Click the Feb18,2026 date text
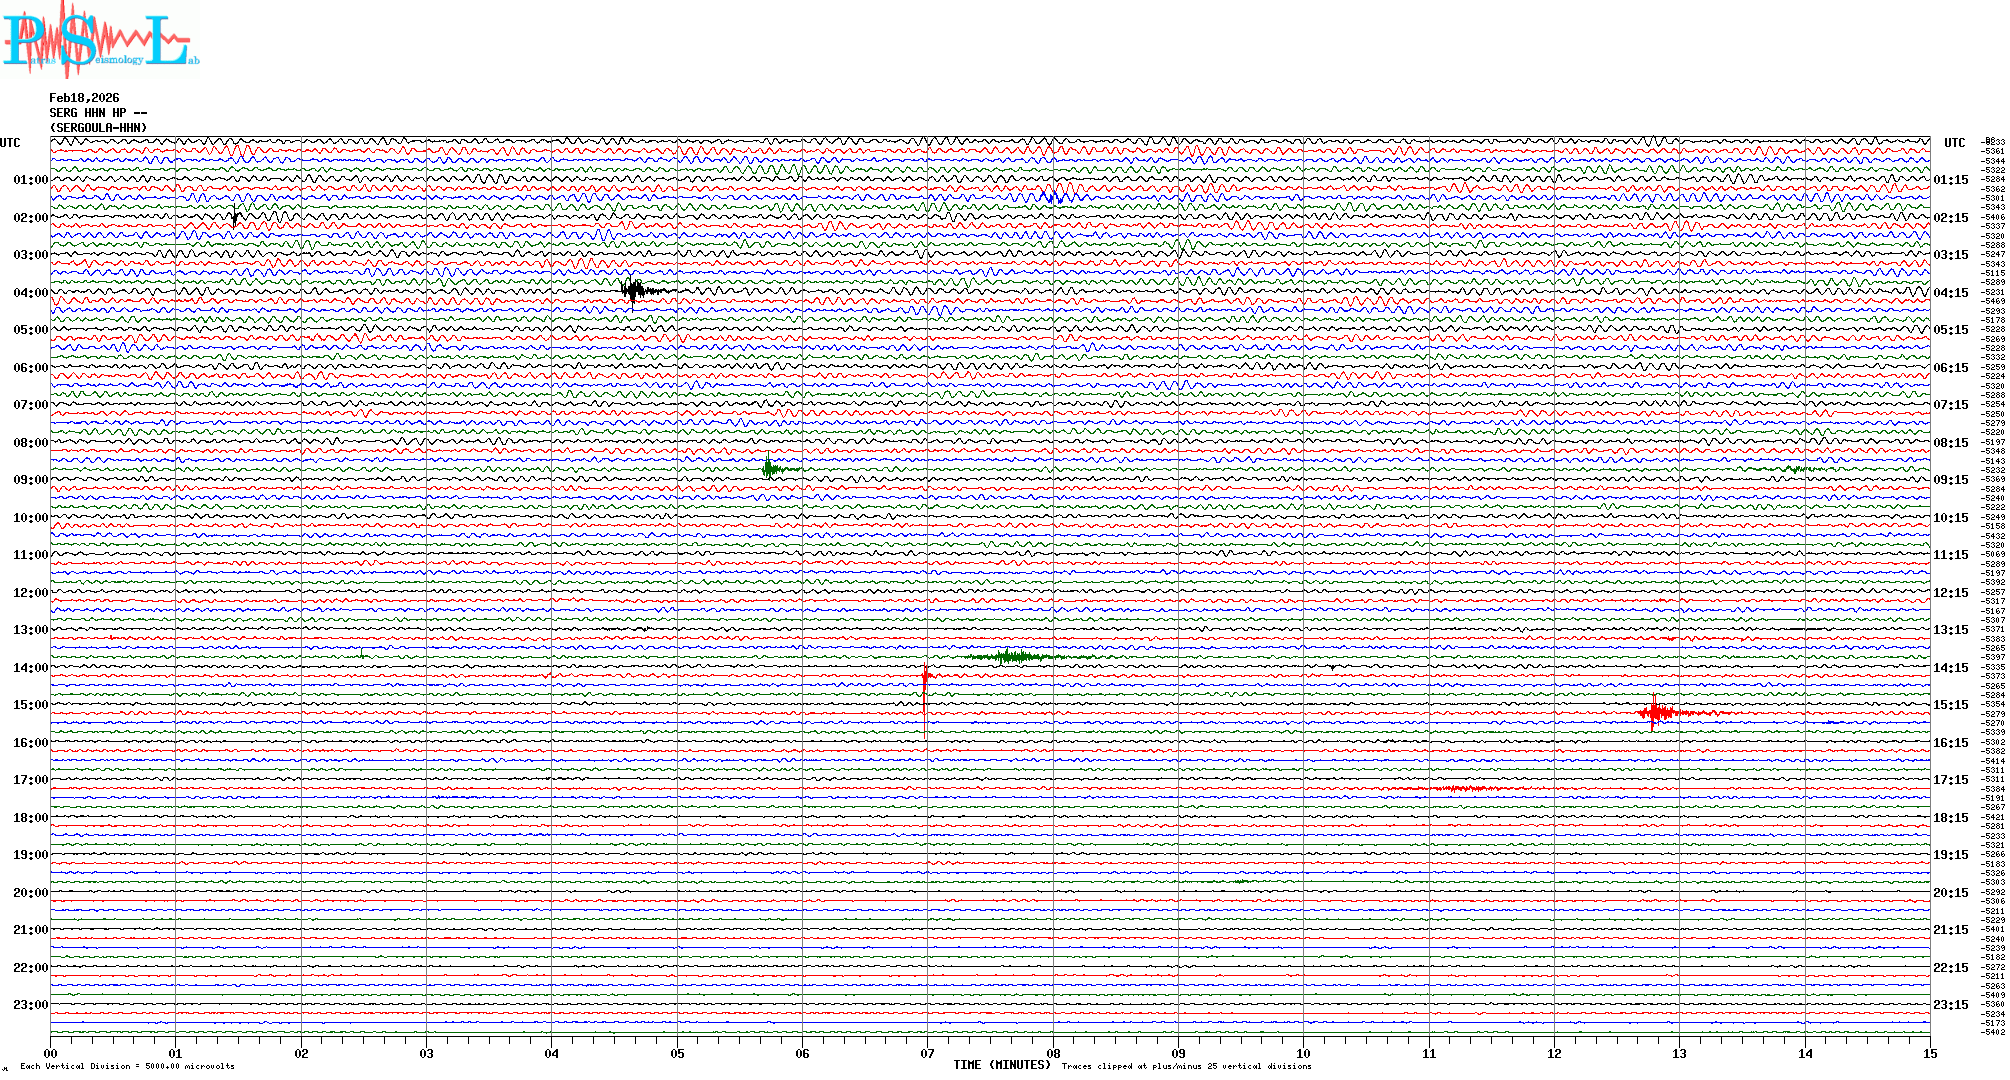The height and width of the screenshot is (1080, 2010). tap(84, 98)
